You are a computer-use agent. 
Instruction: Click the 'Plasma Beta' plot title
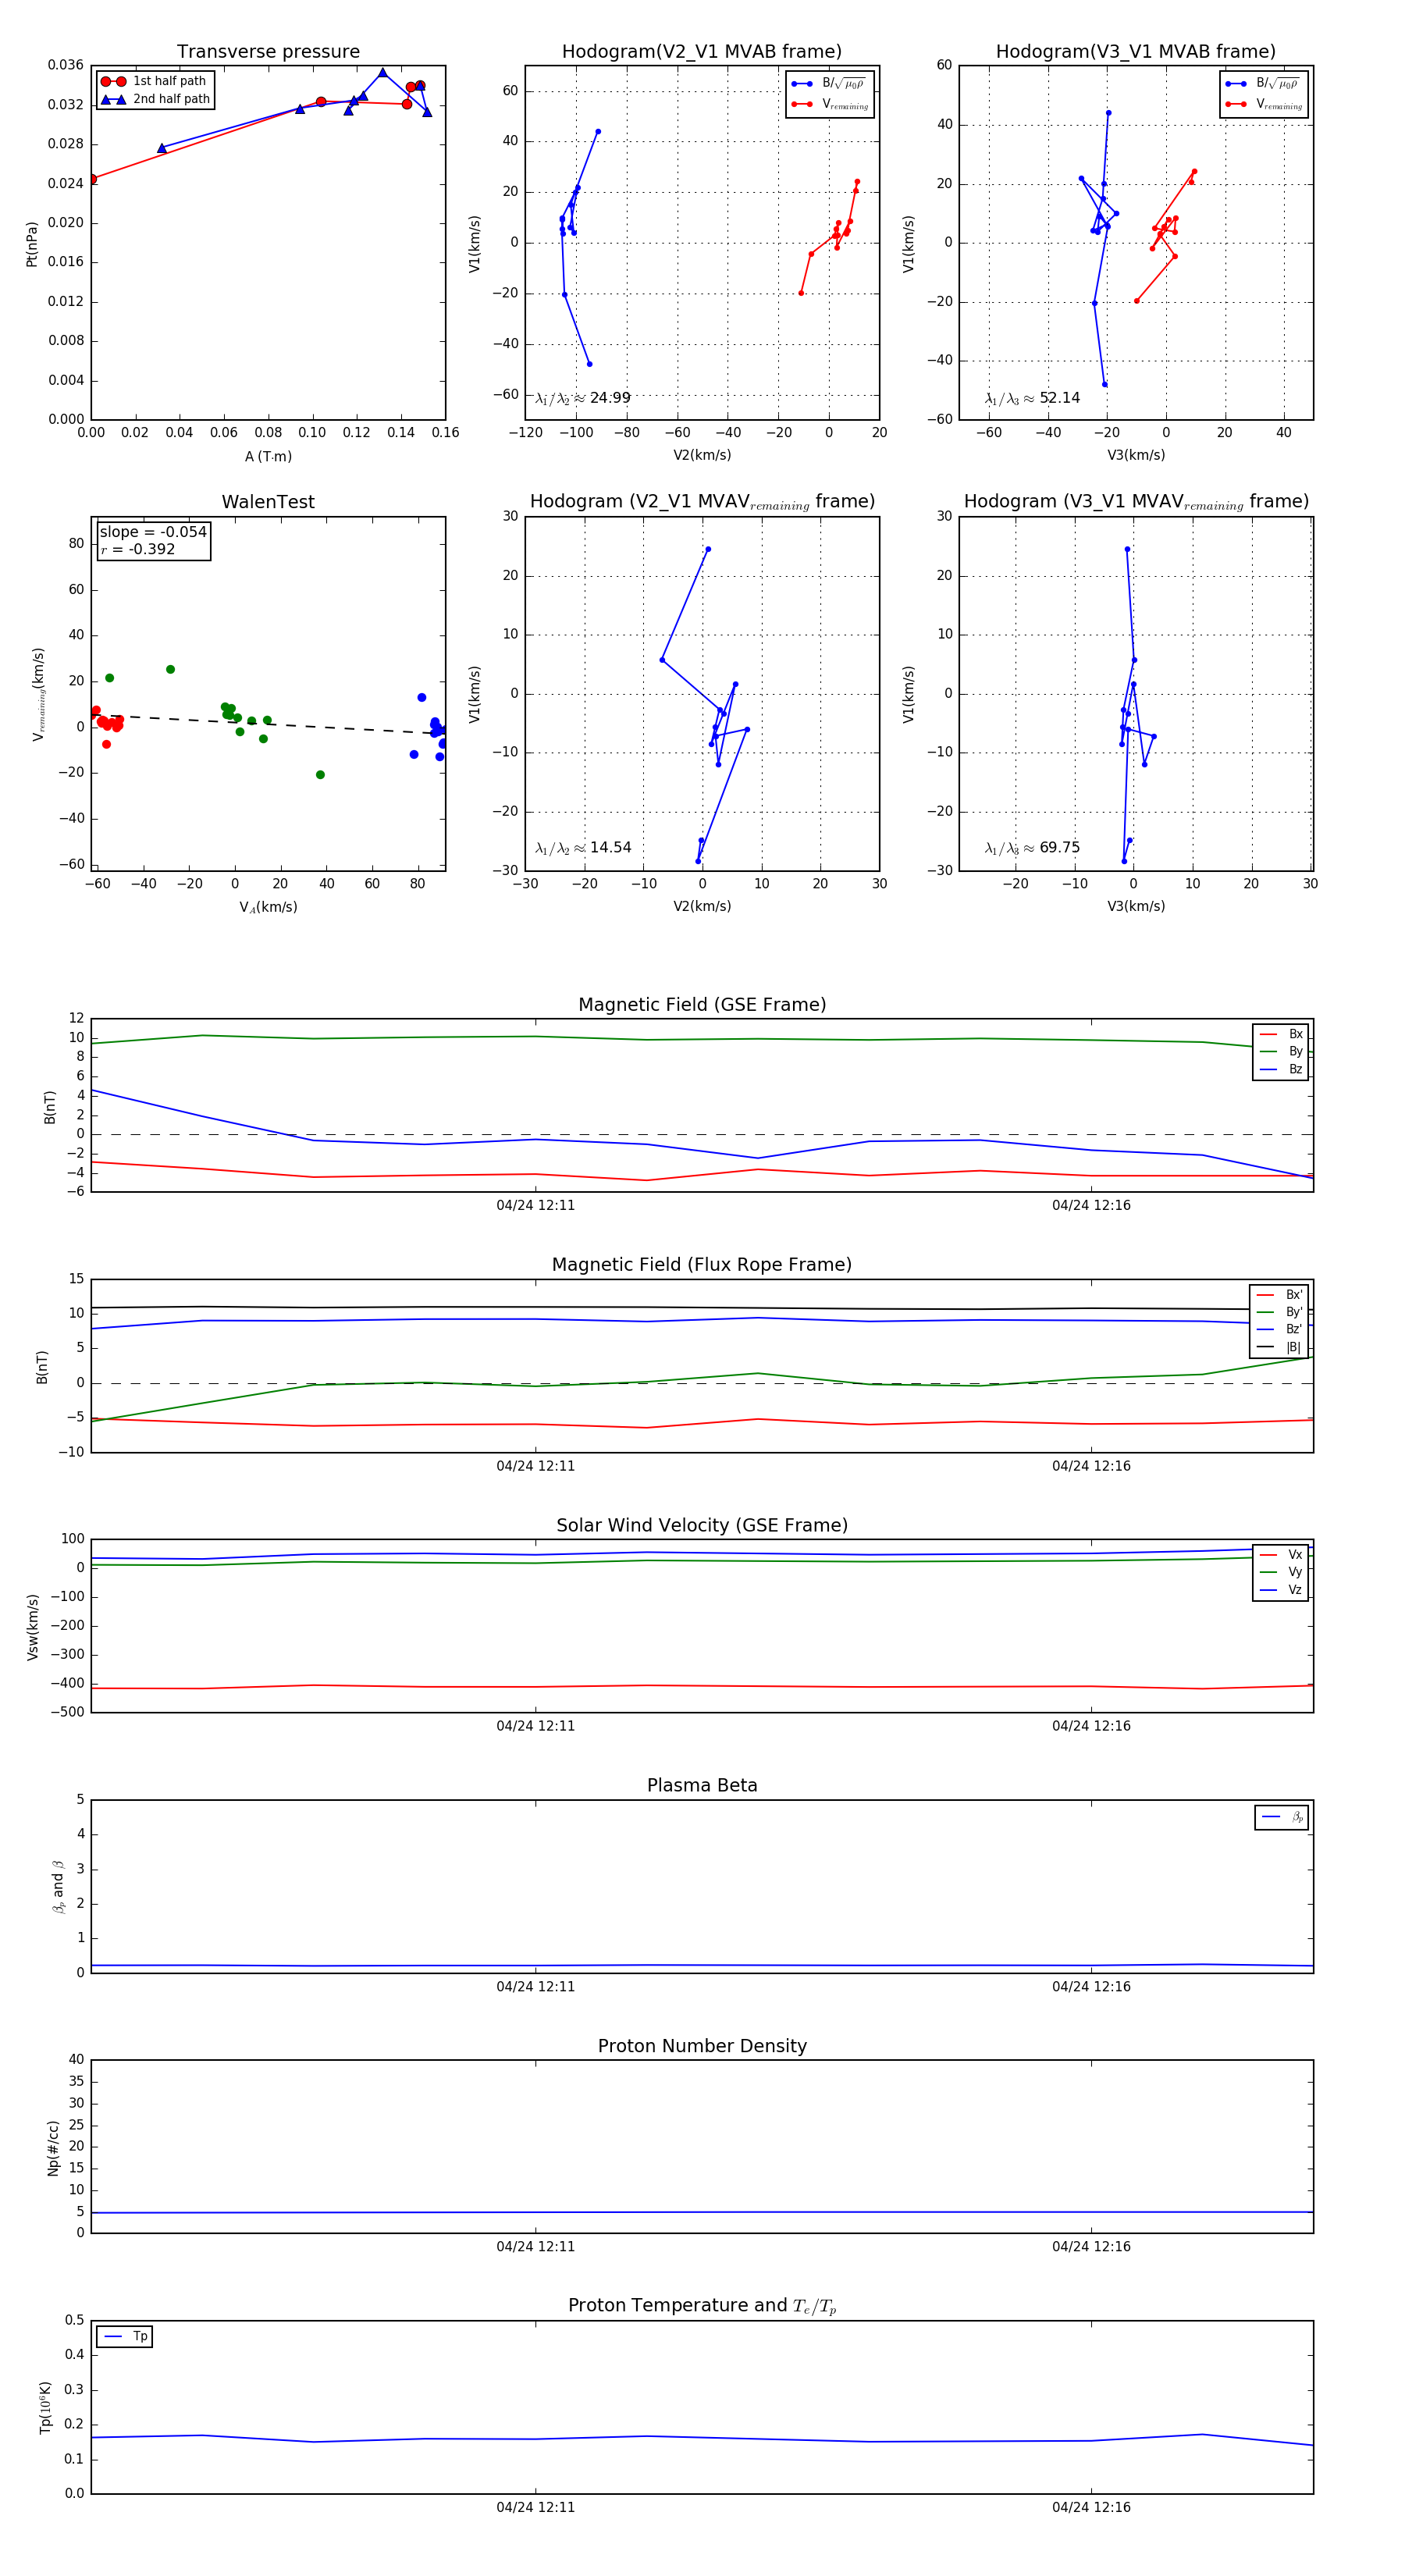pyautogui.click(x=702, y=1786)
